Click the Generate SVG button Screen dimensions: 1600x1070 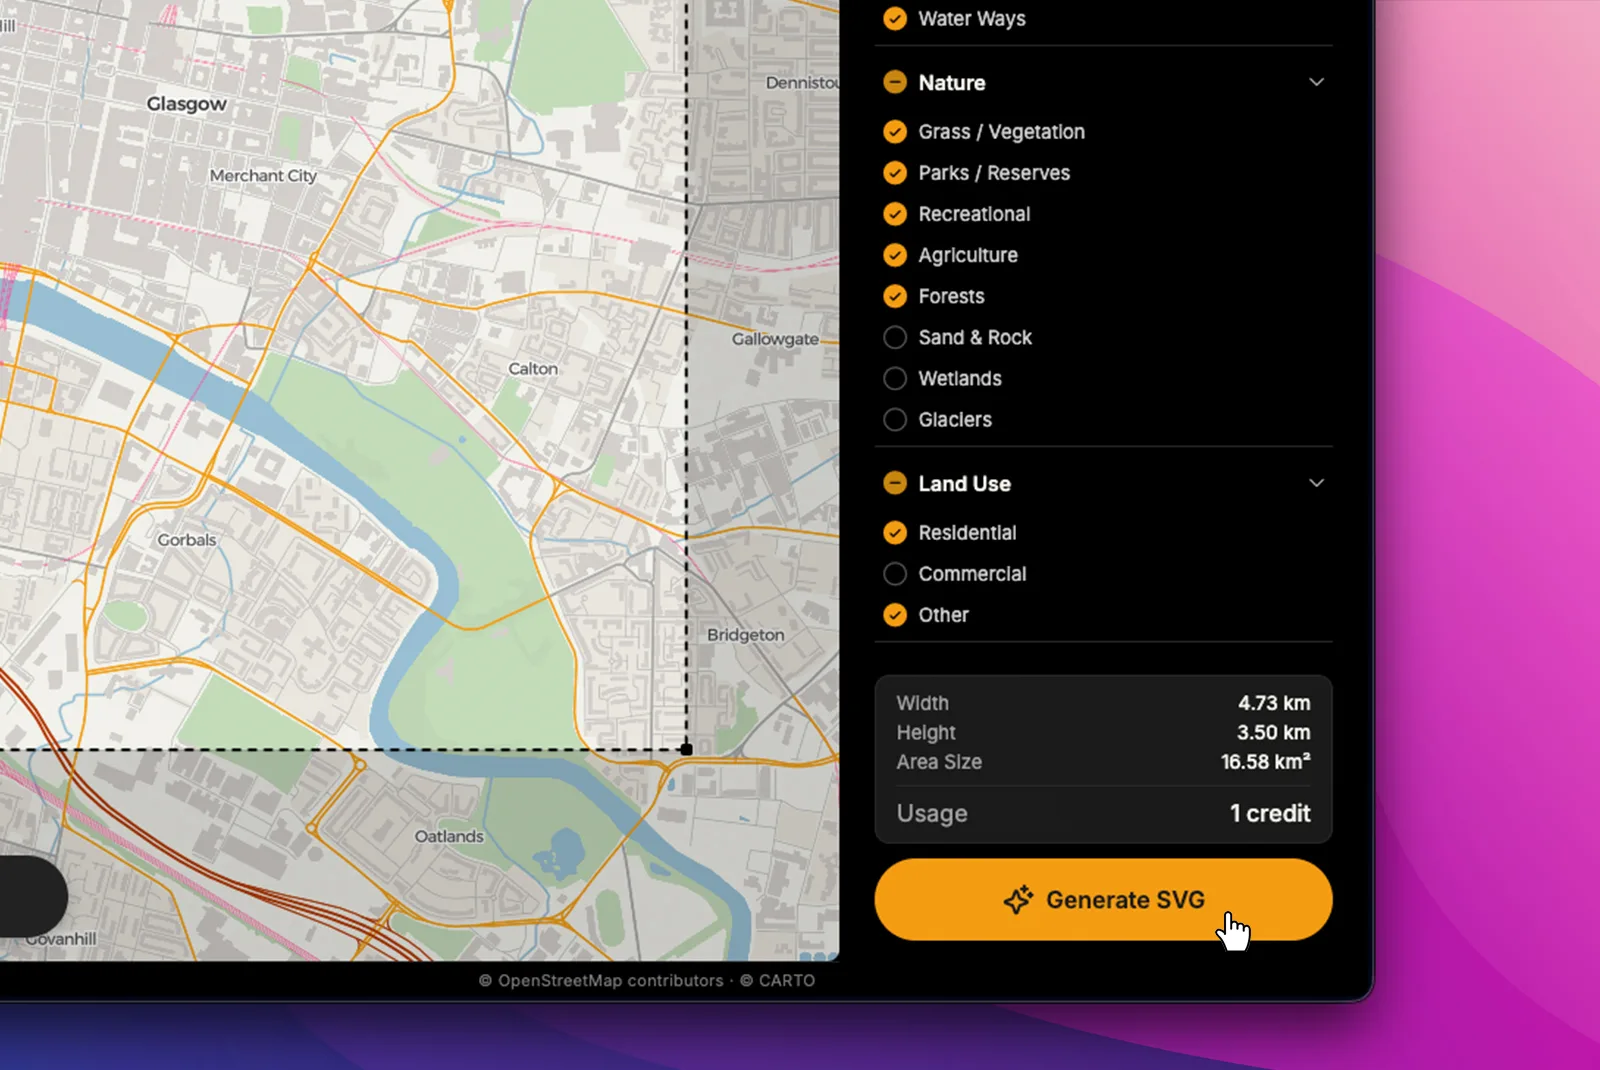click(1103, 899)
